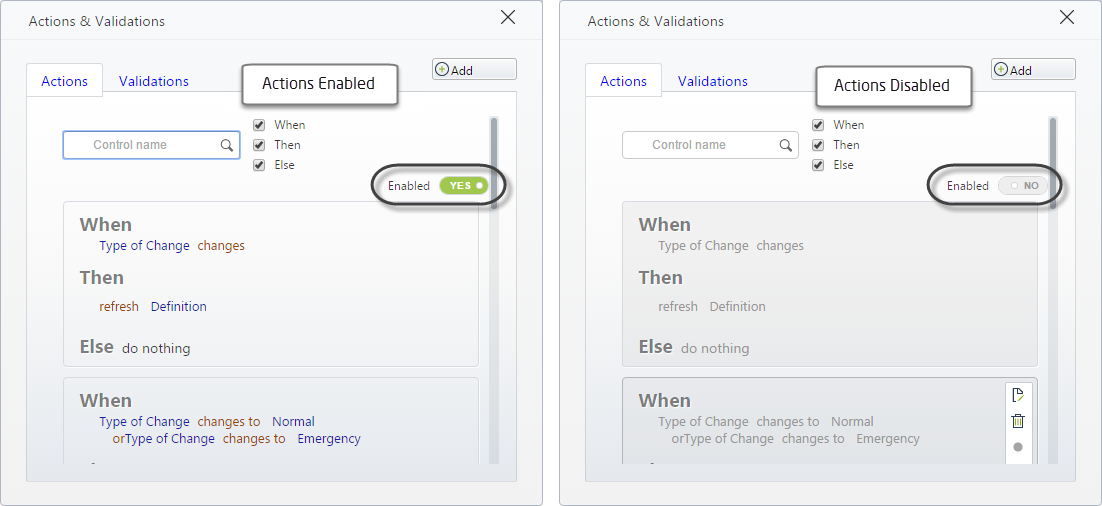Image resolution: width=1102 pixels, height=506 pixels.
Task: Switch to the Validations tab in the right dialog
Action: click(x=713, y=81)
